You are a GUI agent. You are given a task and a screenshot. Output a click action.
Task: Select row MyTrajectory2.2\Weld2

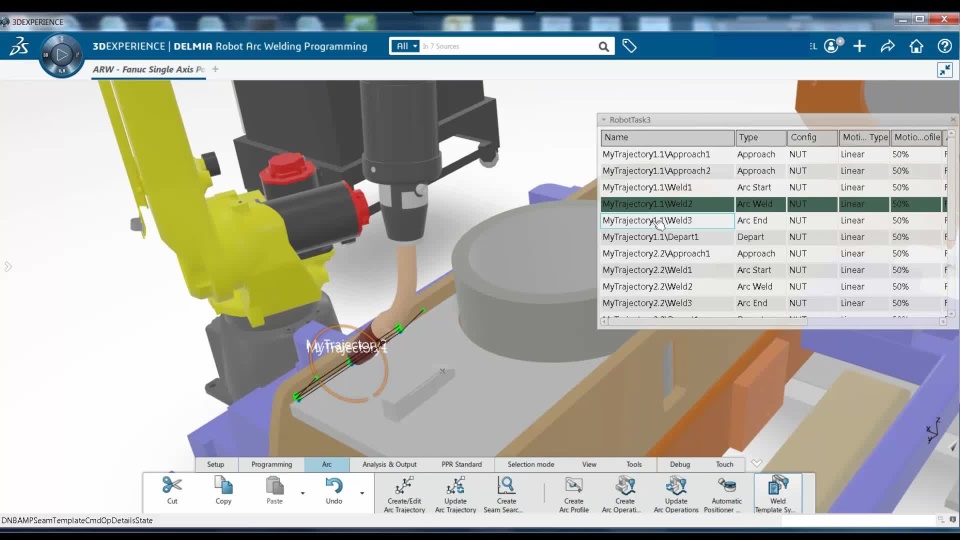(773, 287)
